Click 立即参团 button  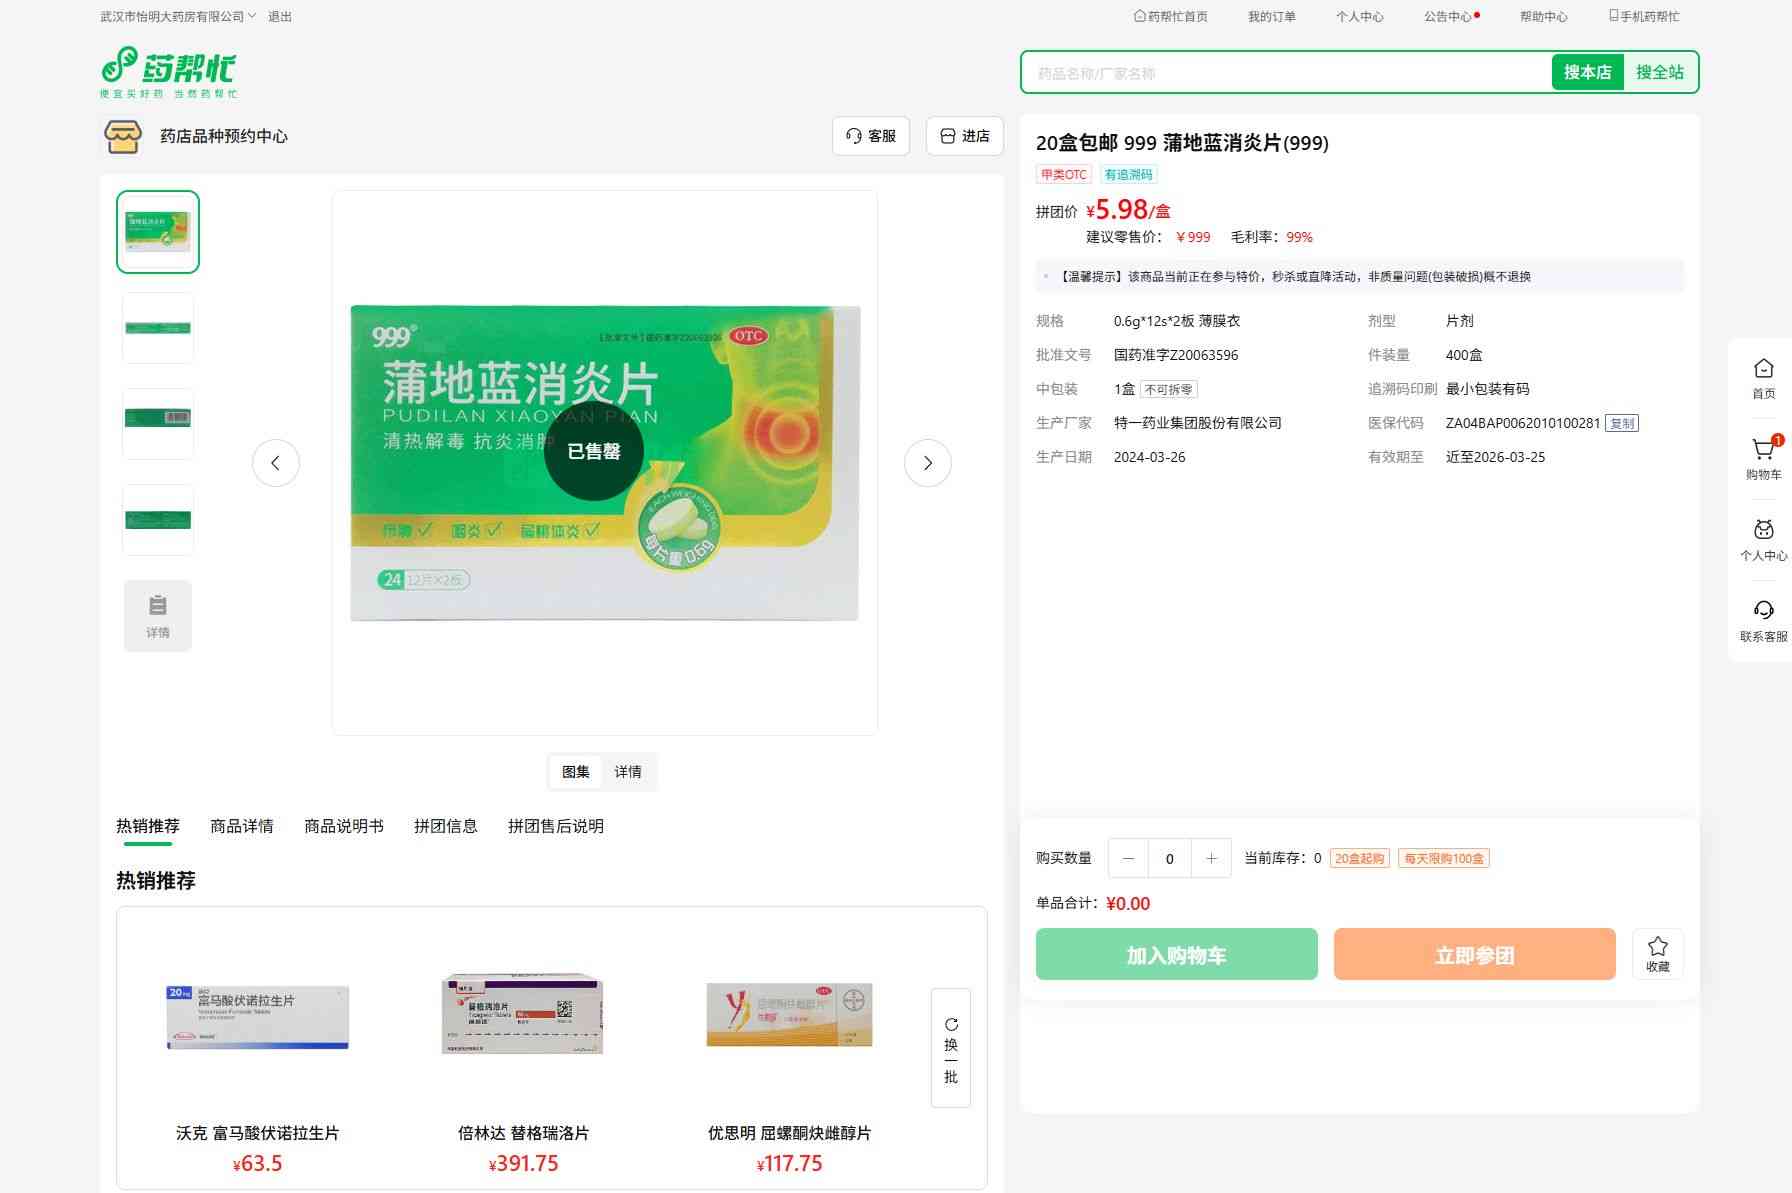click(1475, 954)
